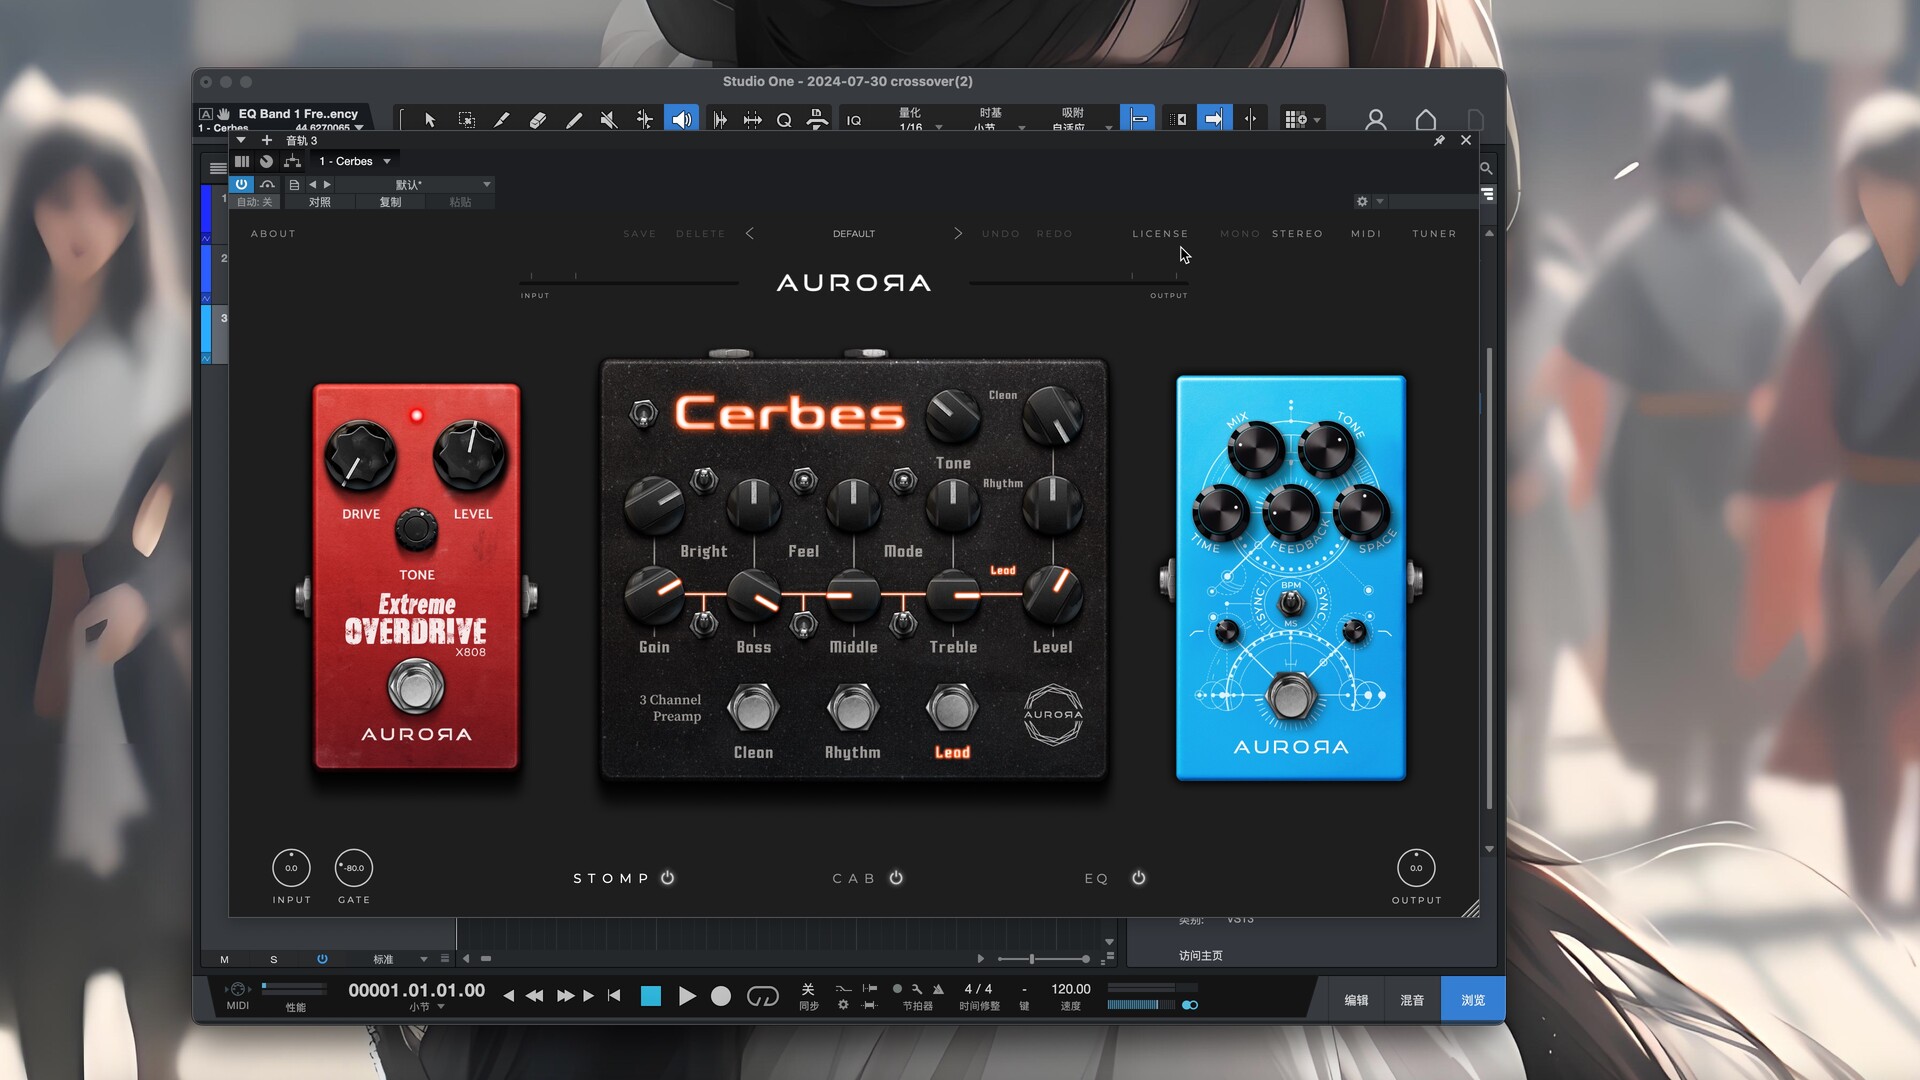Select the loop/cycle mode icon
The image size is (1920, 1080).
pyautogui.click(x=762, y=996)
